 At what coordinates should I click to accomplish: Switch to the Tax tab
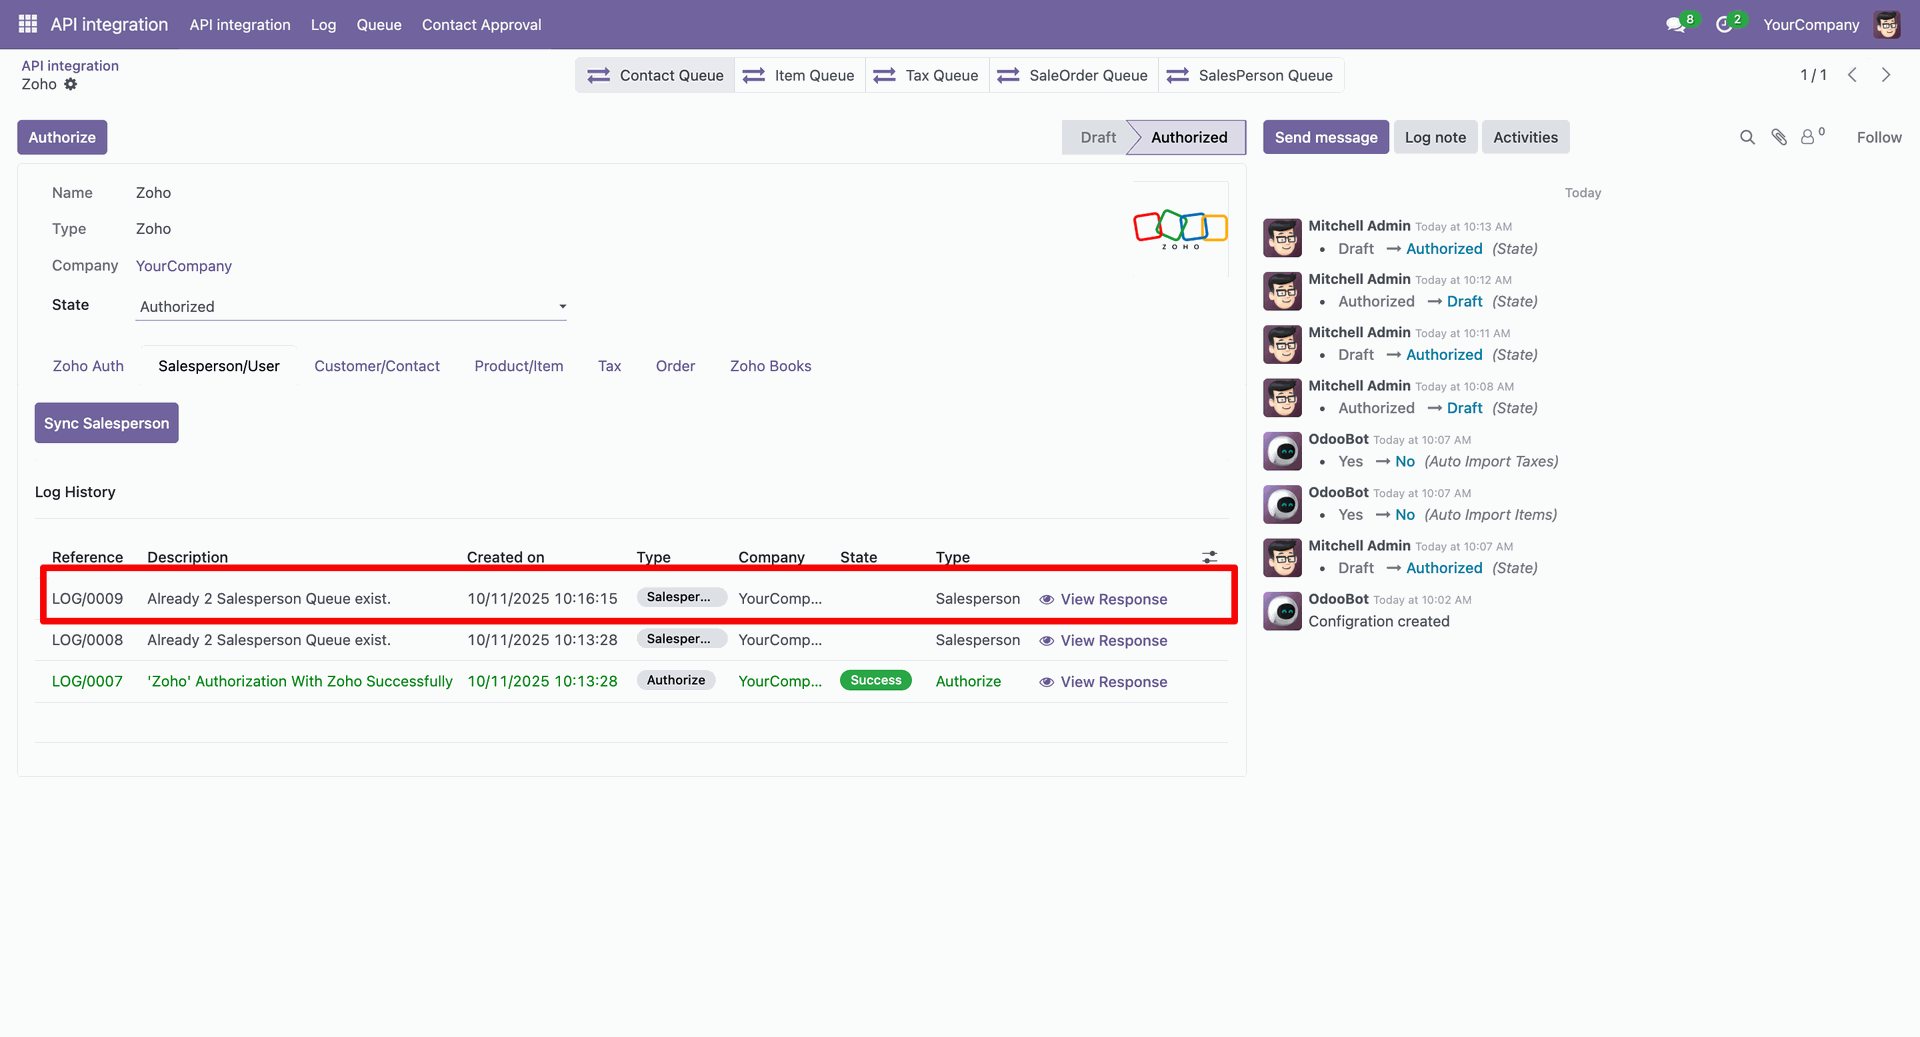click(609, 366)
